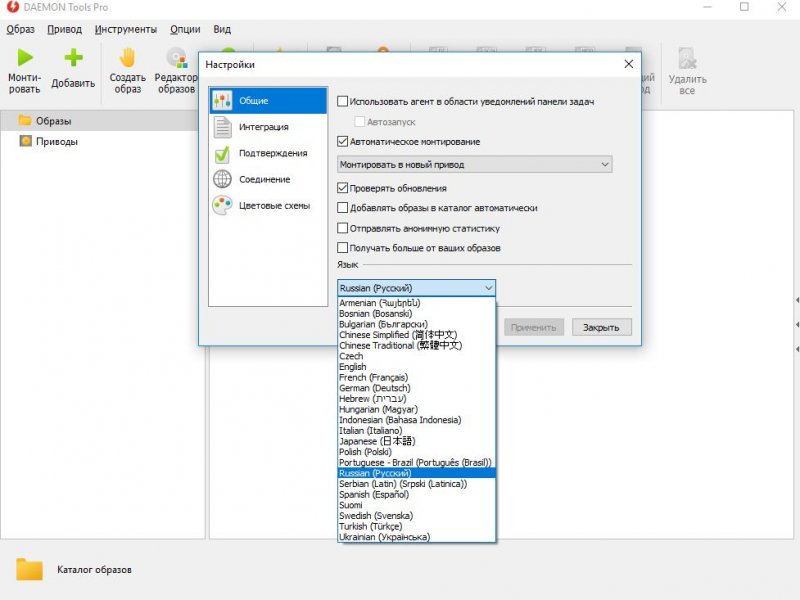Open the Опции menu
This screenshot has height=600, width=800.
tap(185, 29)
